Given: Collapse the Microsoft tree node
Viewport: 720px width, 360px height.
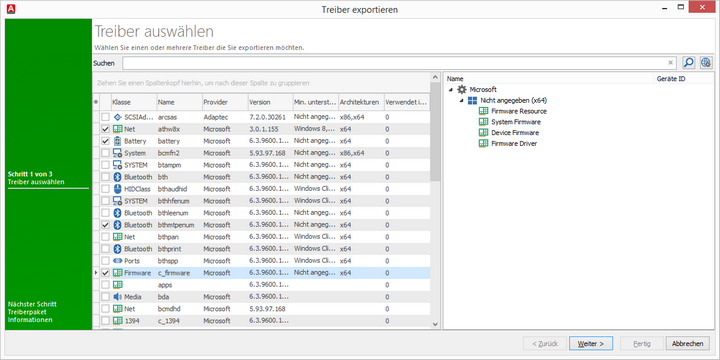Looking at the screenshot, I should (x=450, y=90).
